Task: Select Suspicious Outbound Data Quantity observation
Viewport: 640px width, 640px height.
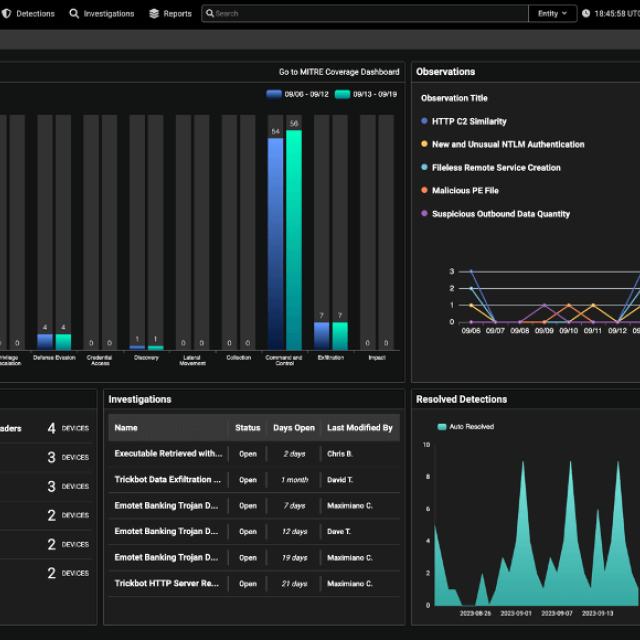Action: (x=501, y=214)
